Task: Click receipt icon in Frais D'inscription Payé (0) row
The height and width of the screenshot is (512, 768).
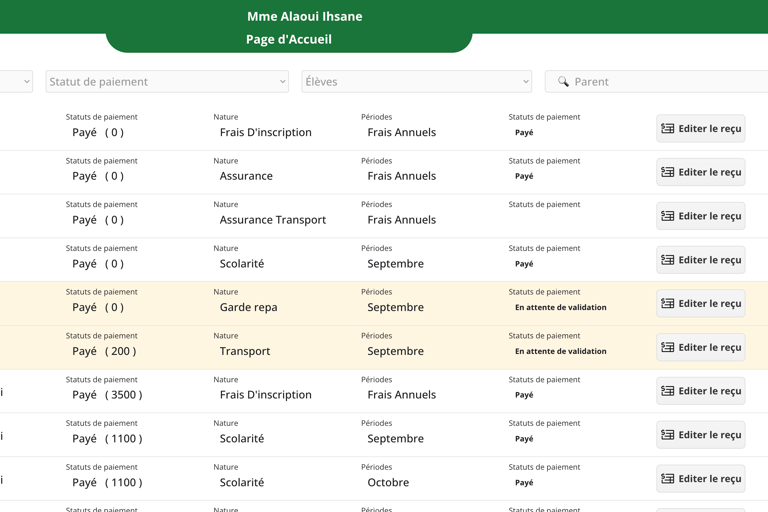Action: (x=668, y=129)
